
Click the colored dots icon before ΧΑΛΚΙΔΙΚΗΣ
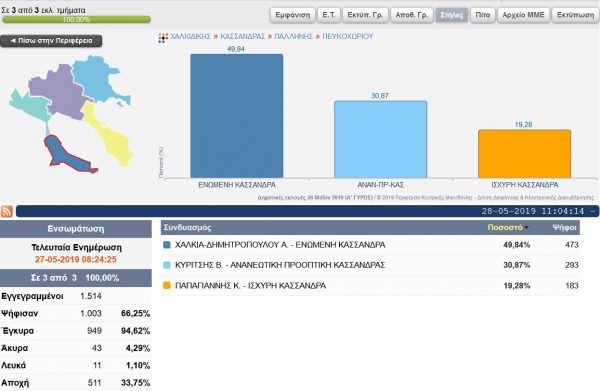point(163,37)
